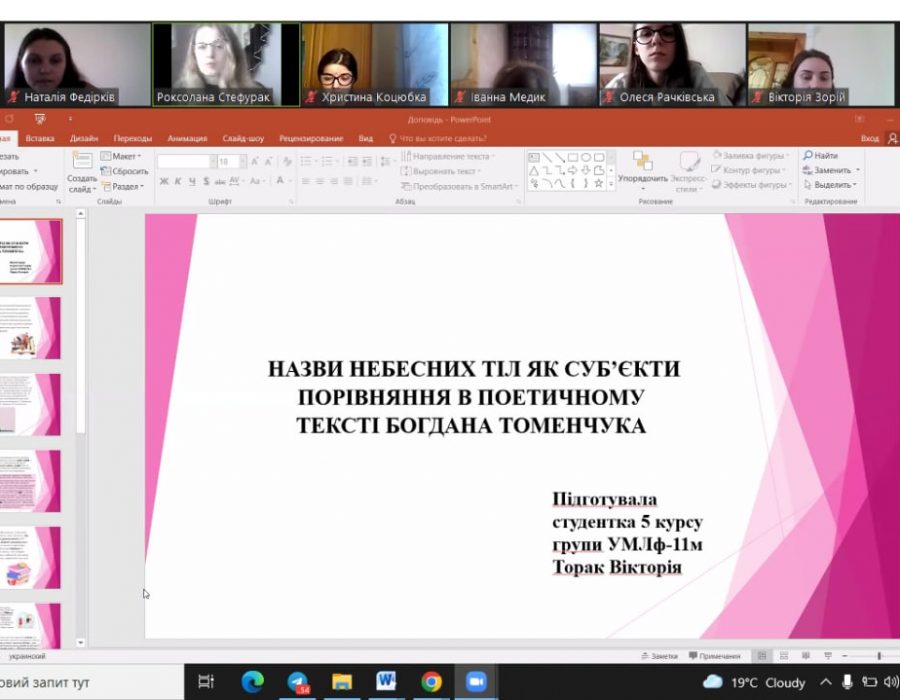The image size is (900, 700).
Task: Open Google Chrome from the taskbar
Action: tap(431, 682)
